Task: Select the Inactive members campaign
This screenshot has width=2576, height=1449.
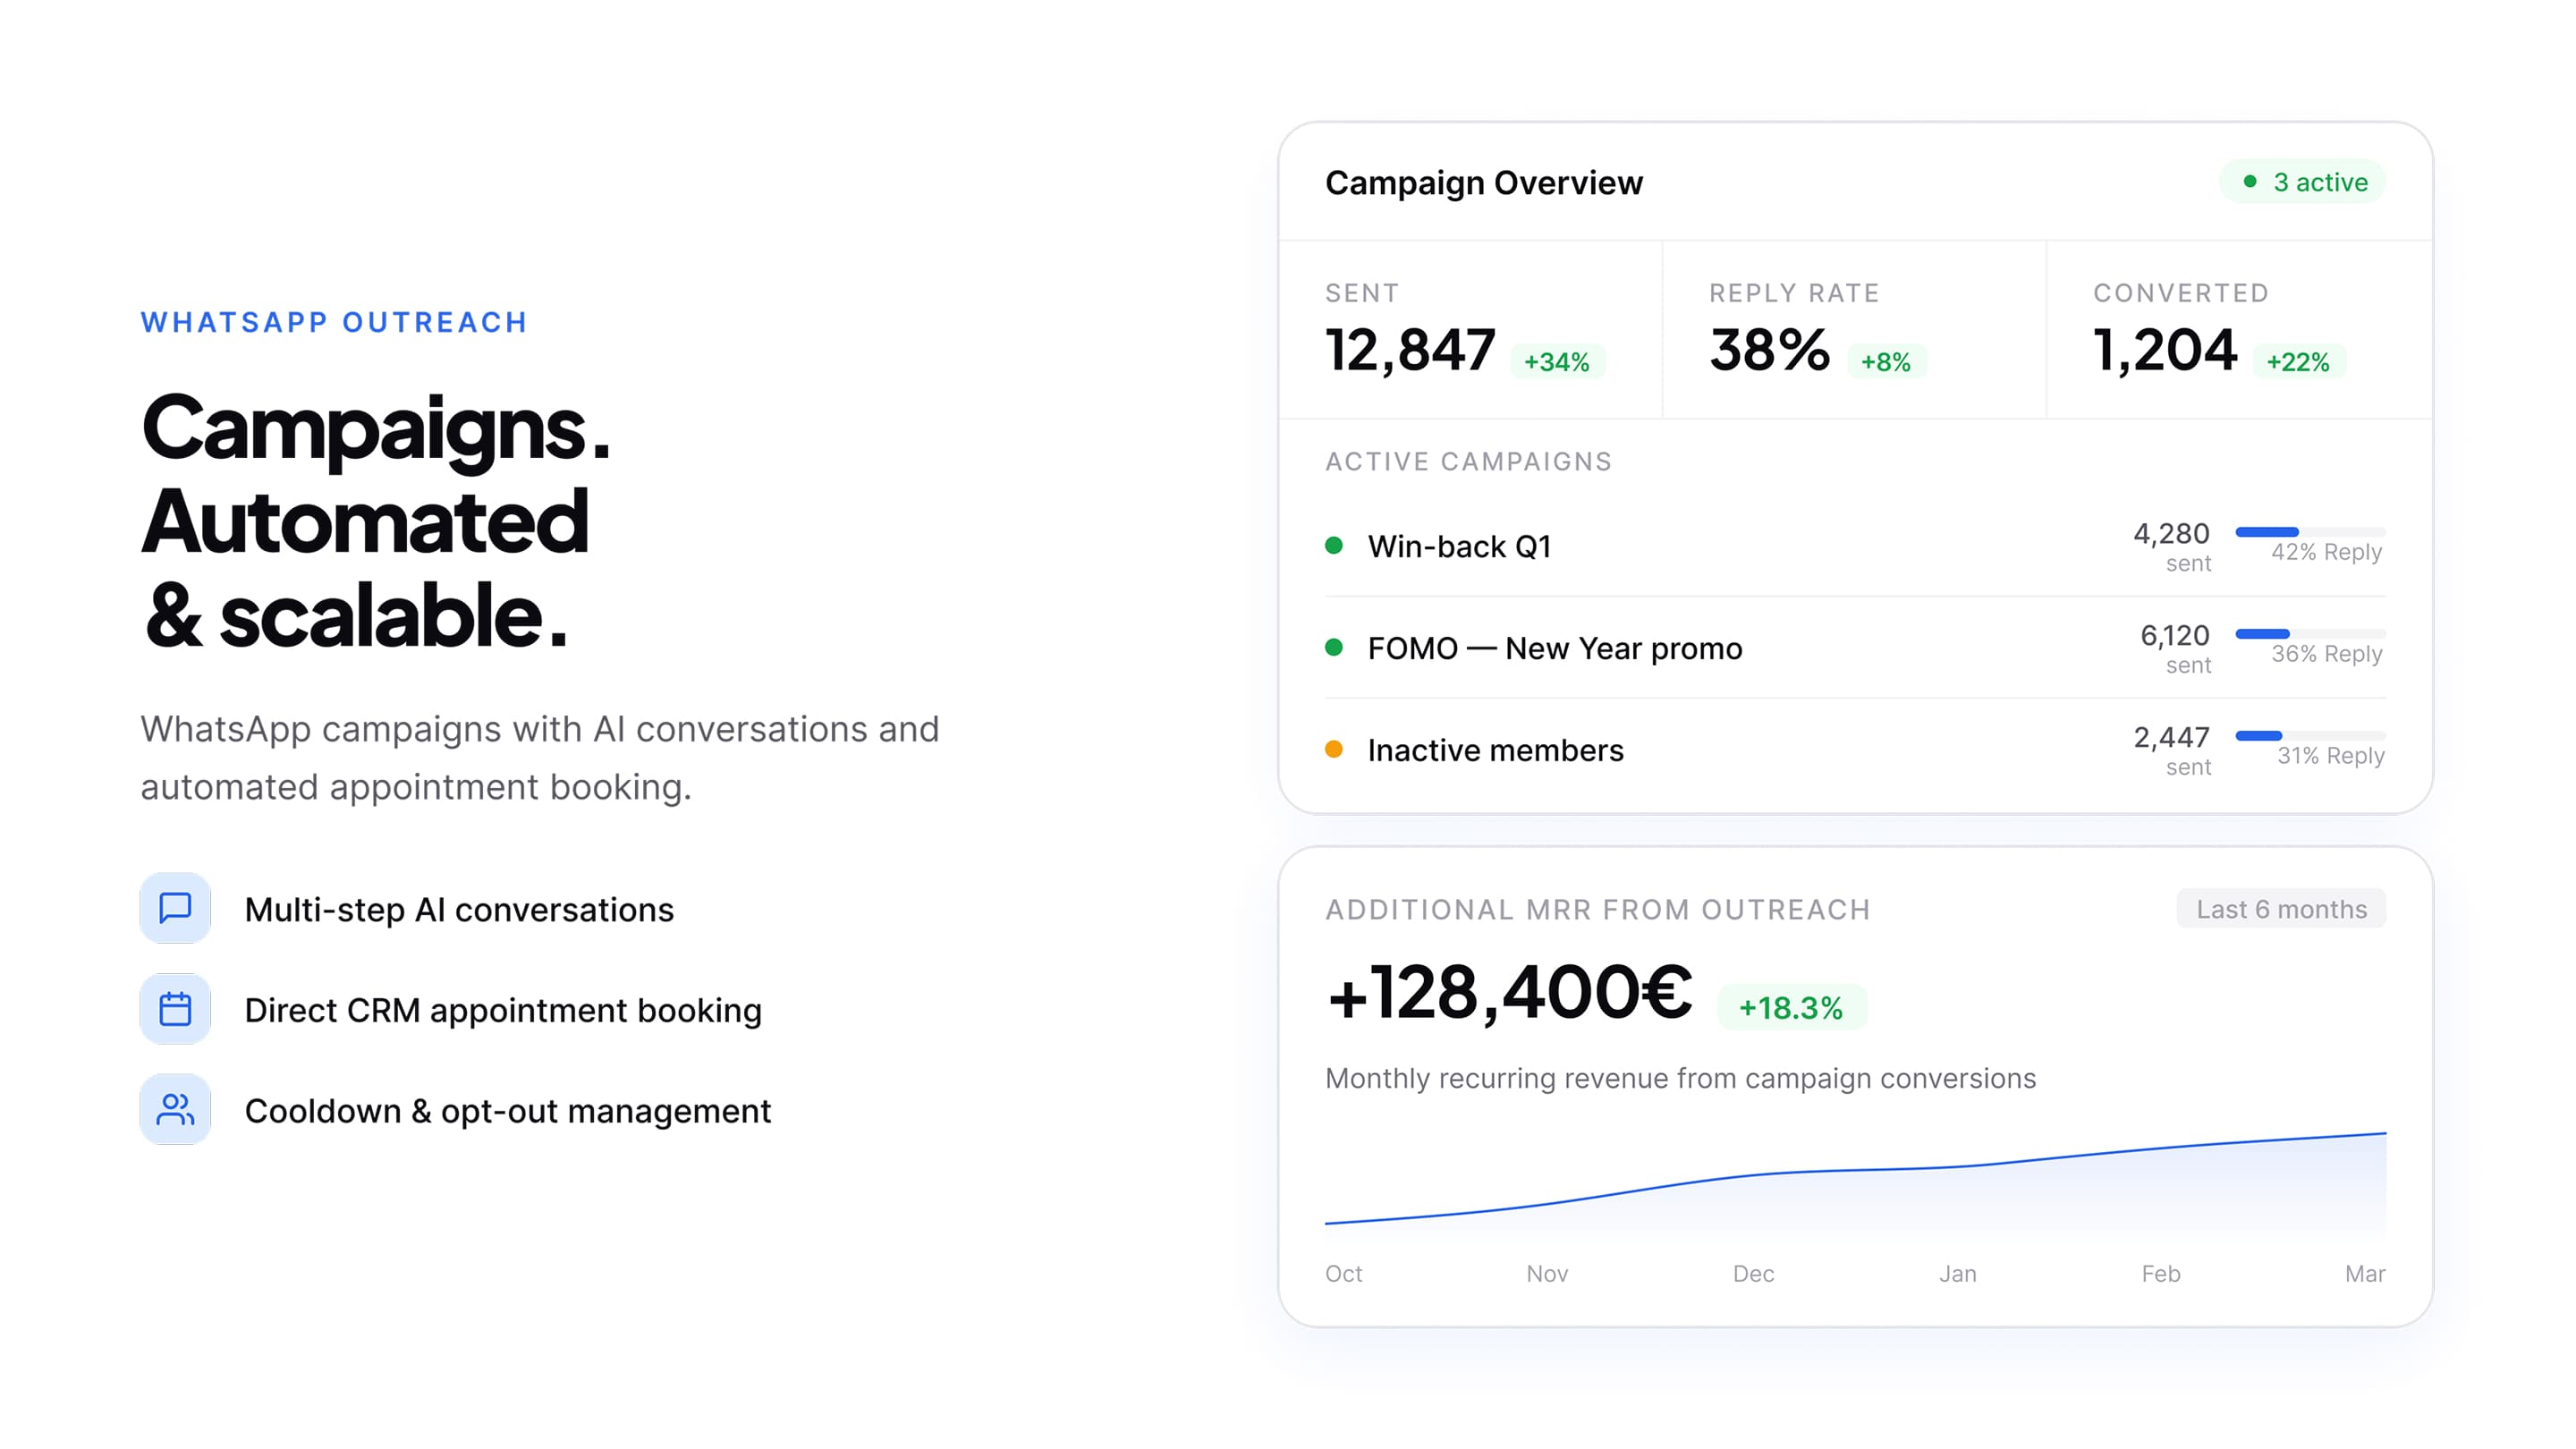Action: [1495, 751]
